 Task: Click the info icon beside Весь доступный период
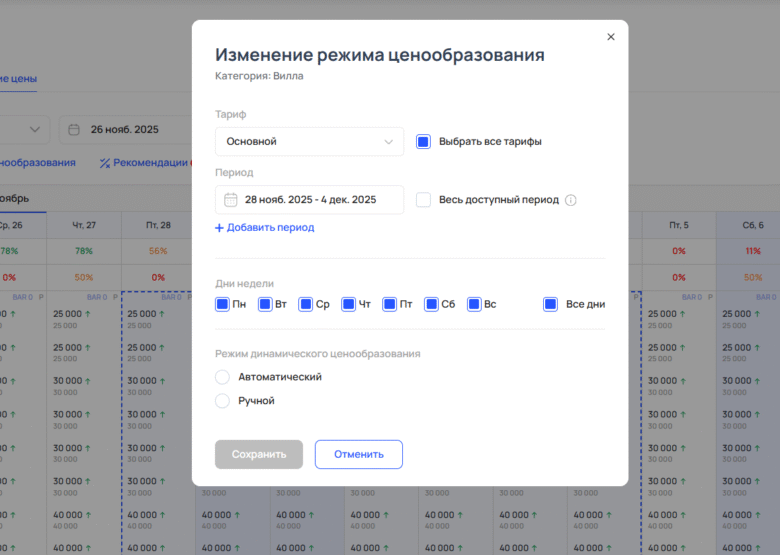point(571,200)
